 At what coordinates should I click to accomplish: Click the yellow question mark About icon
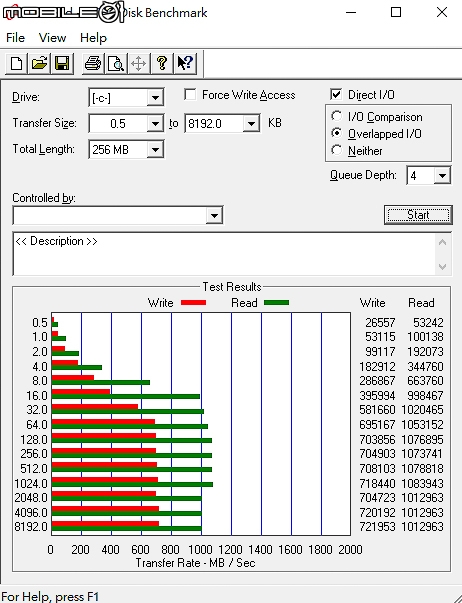162,63
